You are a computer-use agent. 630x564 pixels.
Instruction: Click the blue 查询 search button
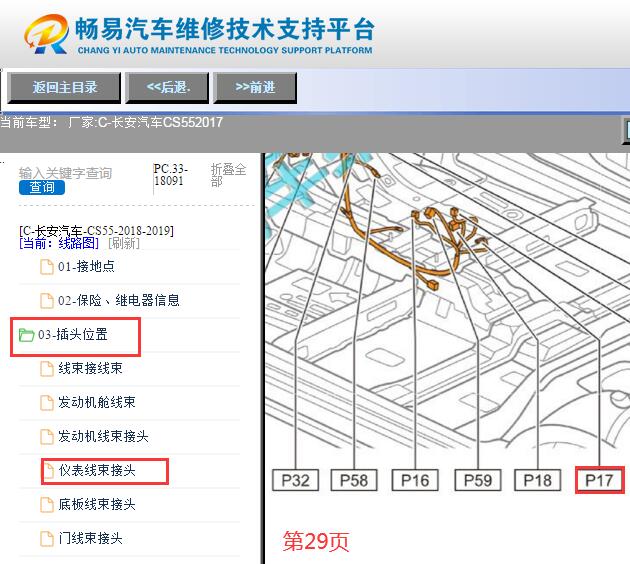[x=42, y=187]
